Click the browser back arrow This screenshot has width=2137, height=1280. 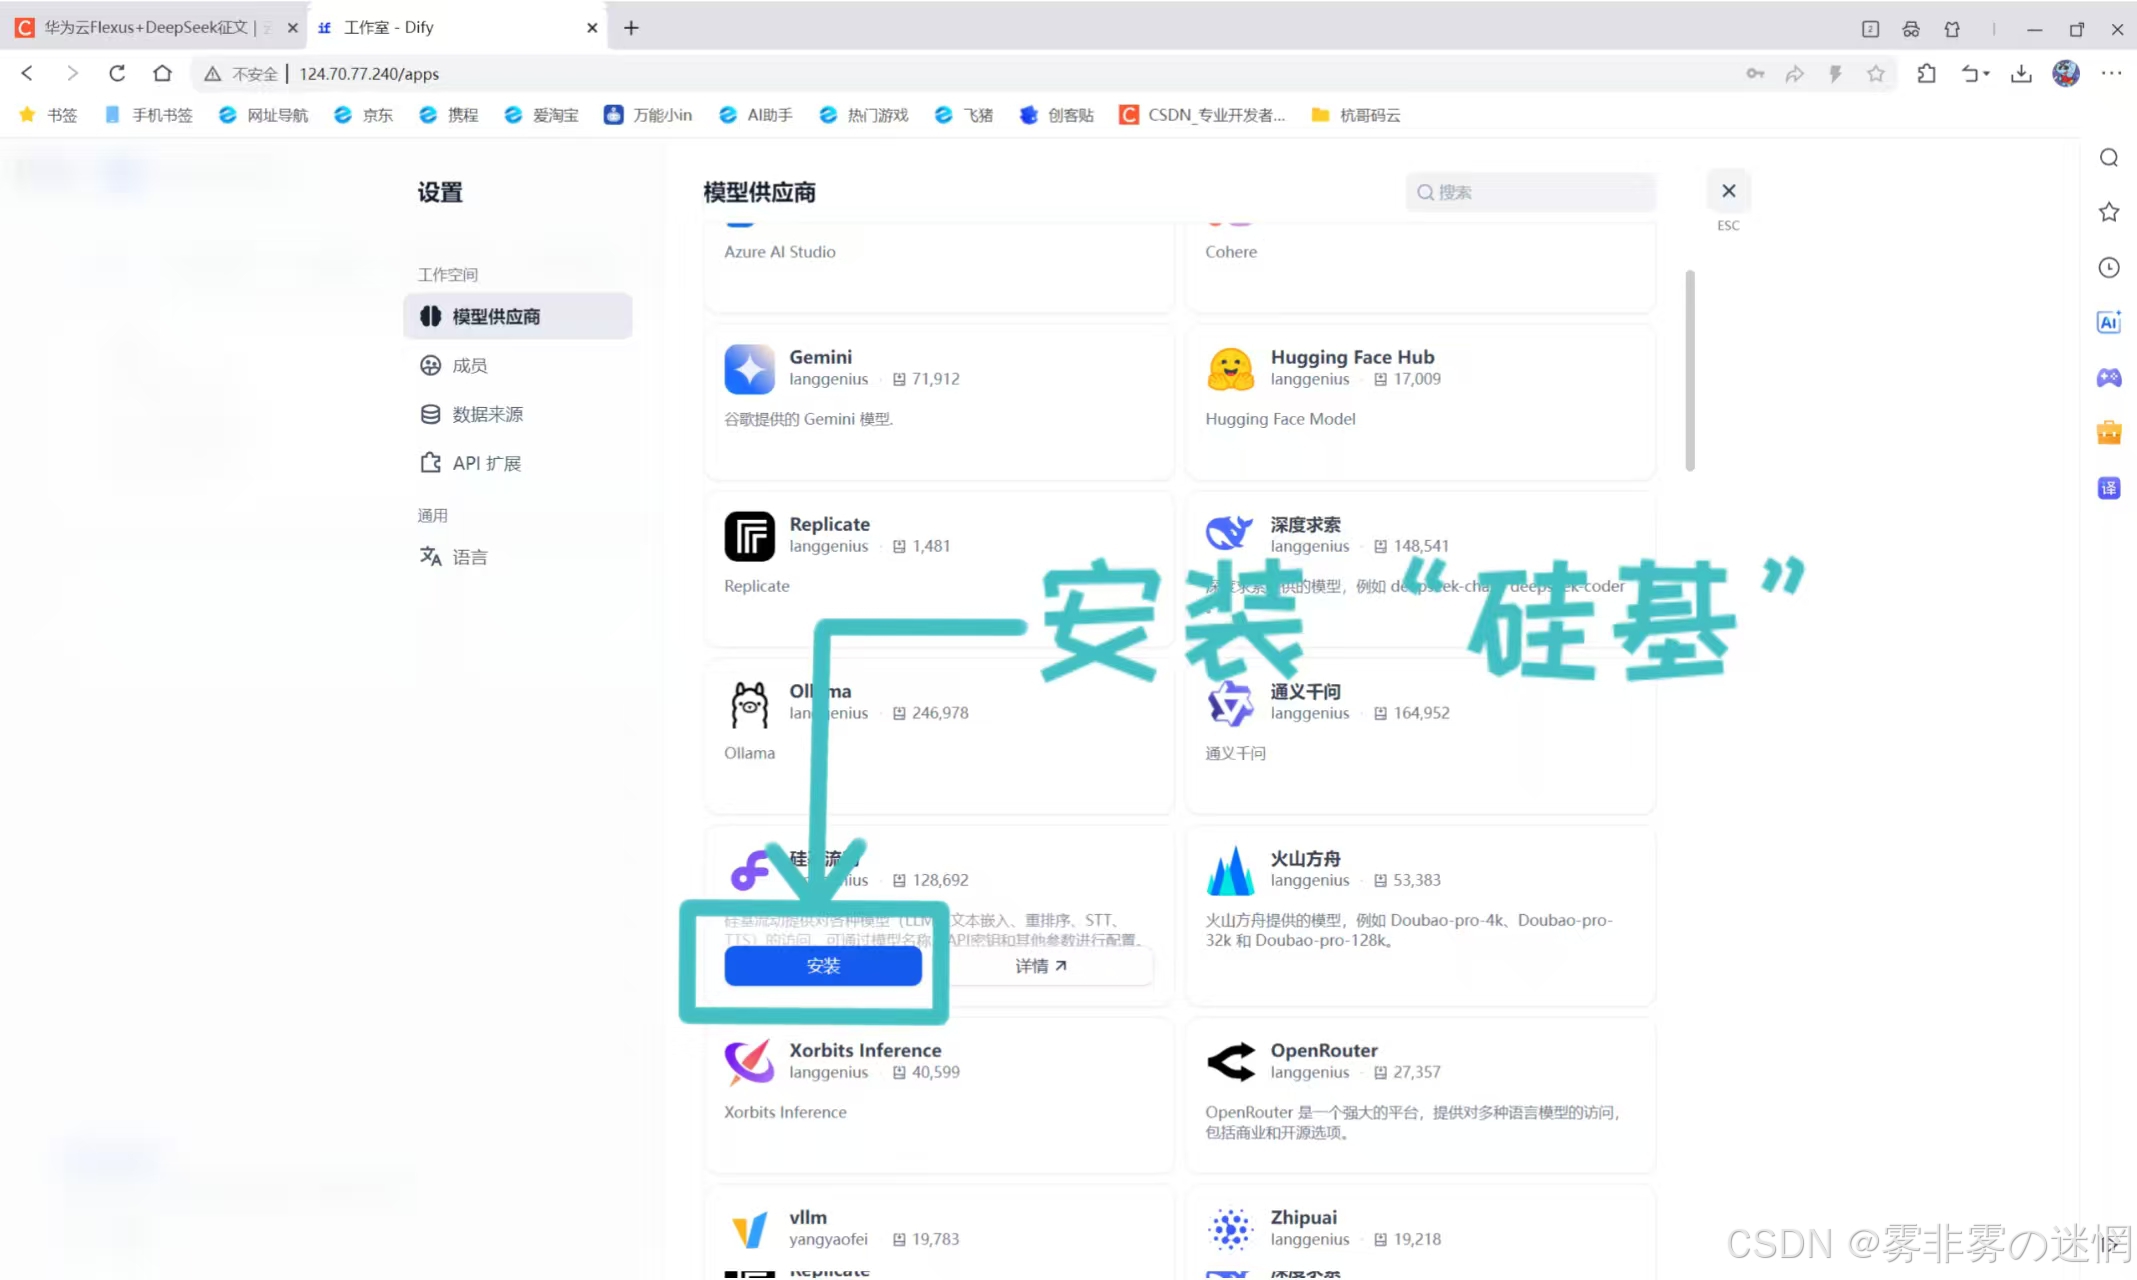(27, 73)
